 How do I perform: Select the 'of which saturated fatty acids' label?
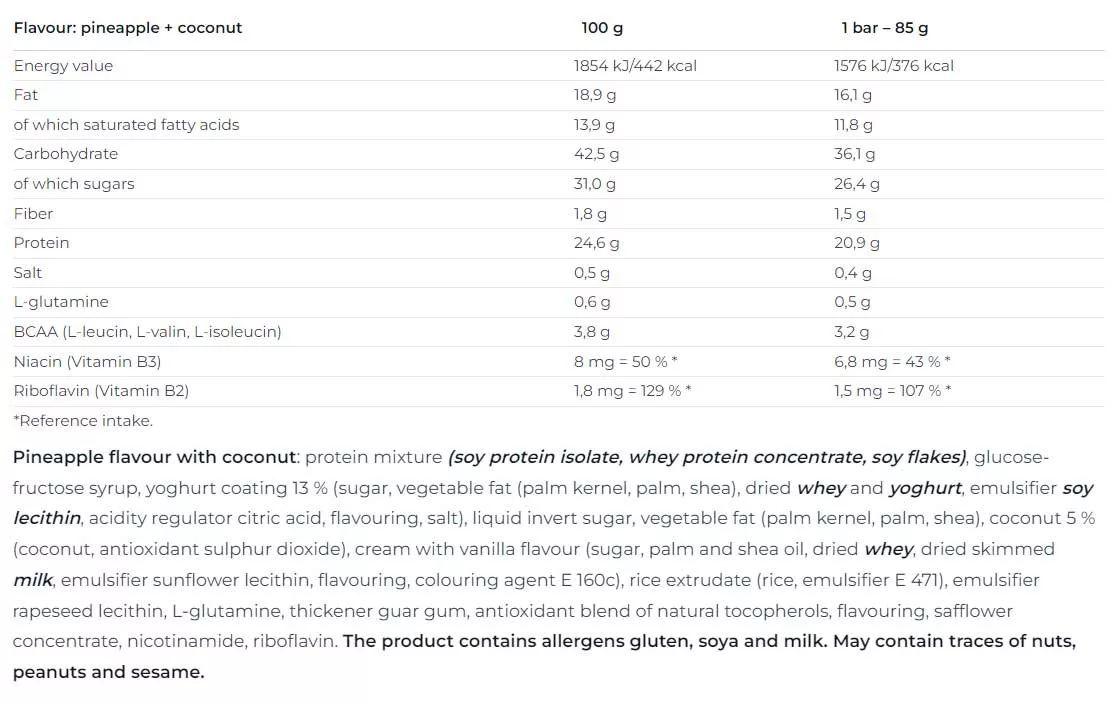click(x=126, y=125)
